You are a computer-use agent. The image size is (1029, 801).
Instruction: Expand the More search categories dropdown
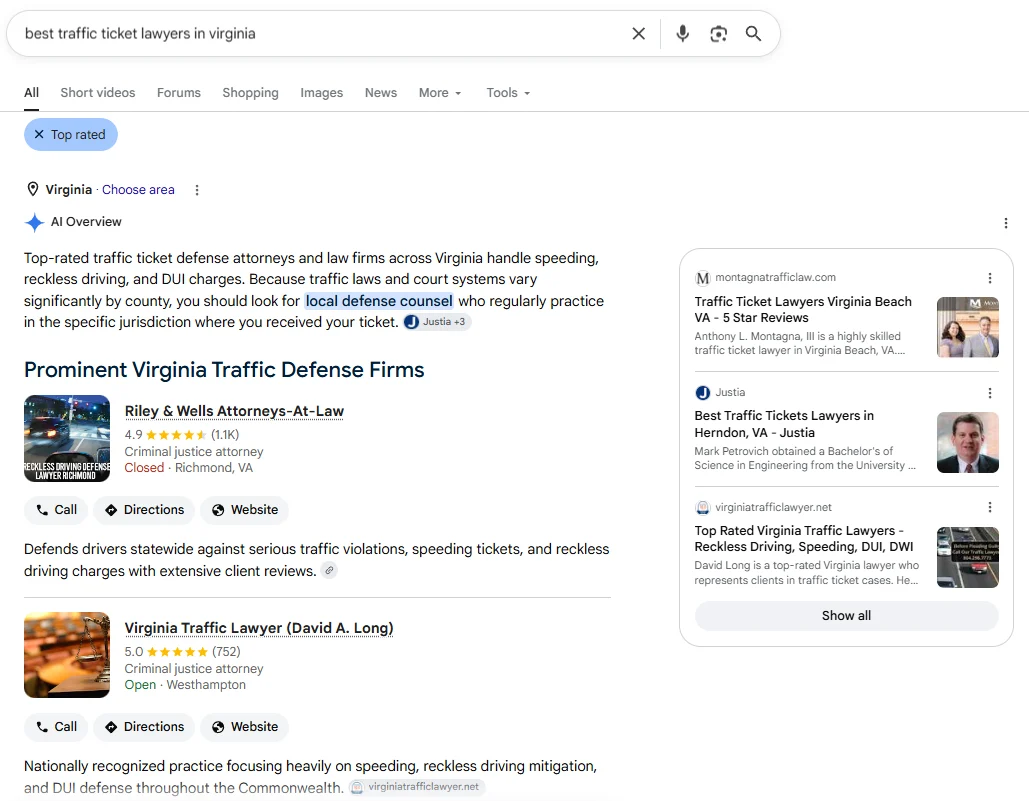(x=440, y=92)
